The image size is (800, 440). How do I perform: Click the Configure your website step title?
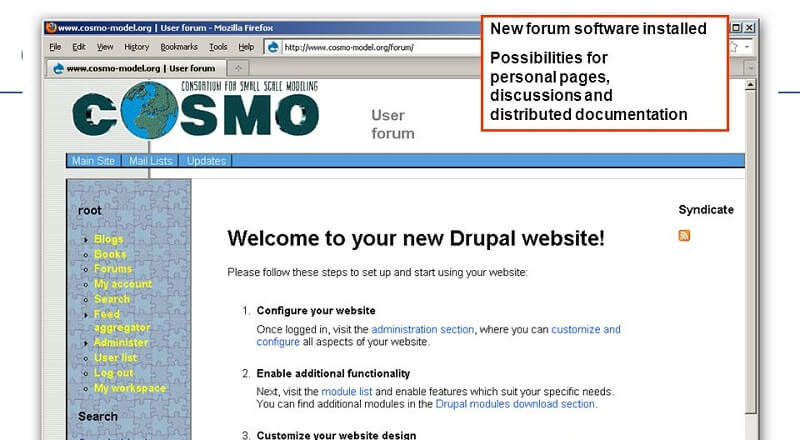tap(316, 310)
